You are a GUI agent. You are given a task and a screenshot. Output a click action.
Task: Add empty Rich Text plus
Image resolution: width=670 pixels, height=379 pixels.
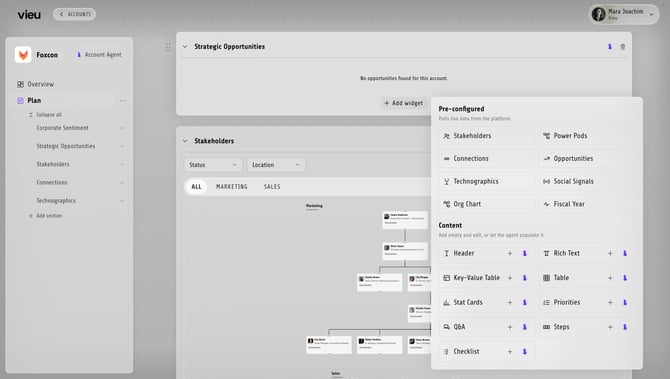pyautogui.click(x=610, y=253)
